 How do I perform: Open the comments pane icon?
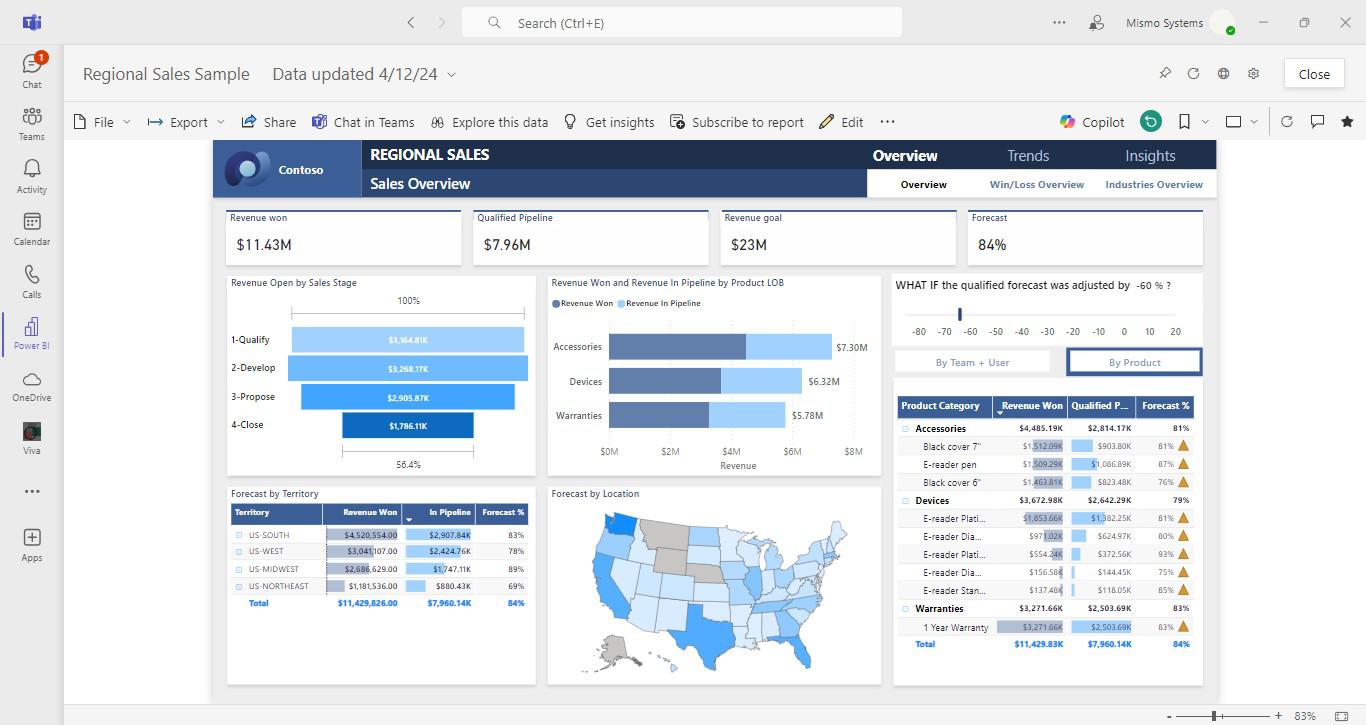click(1317, 122)
